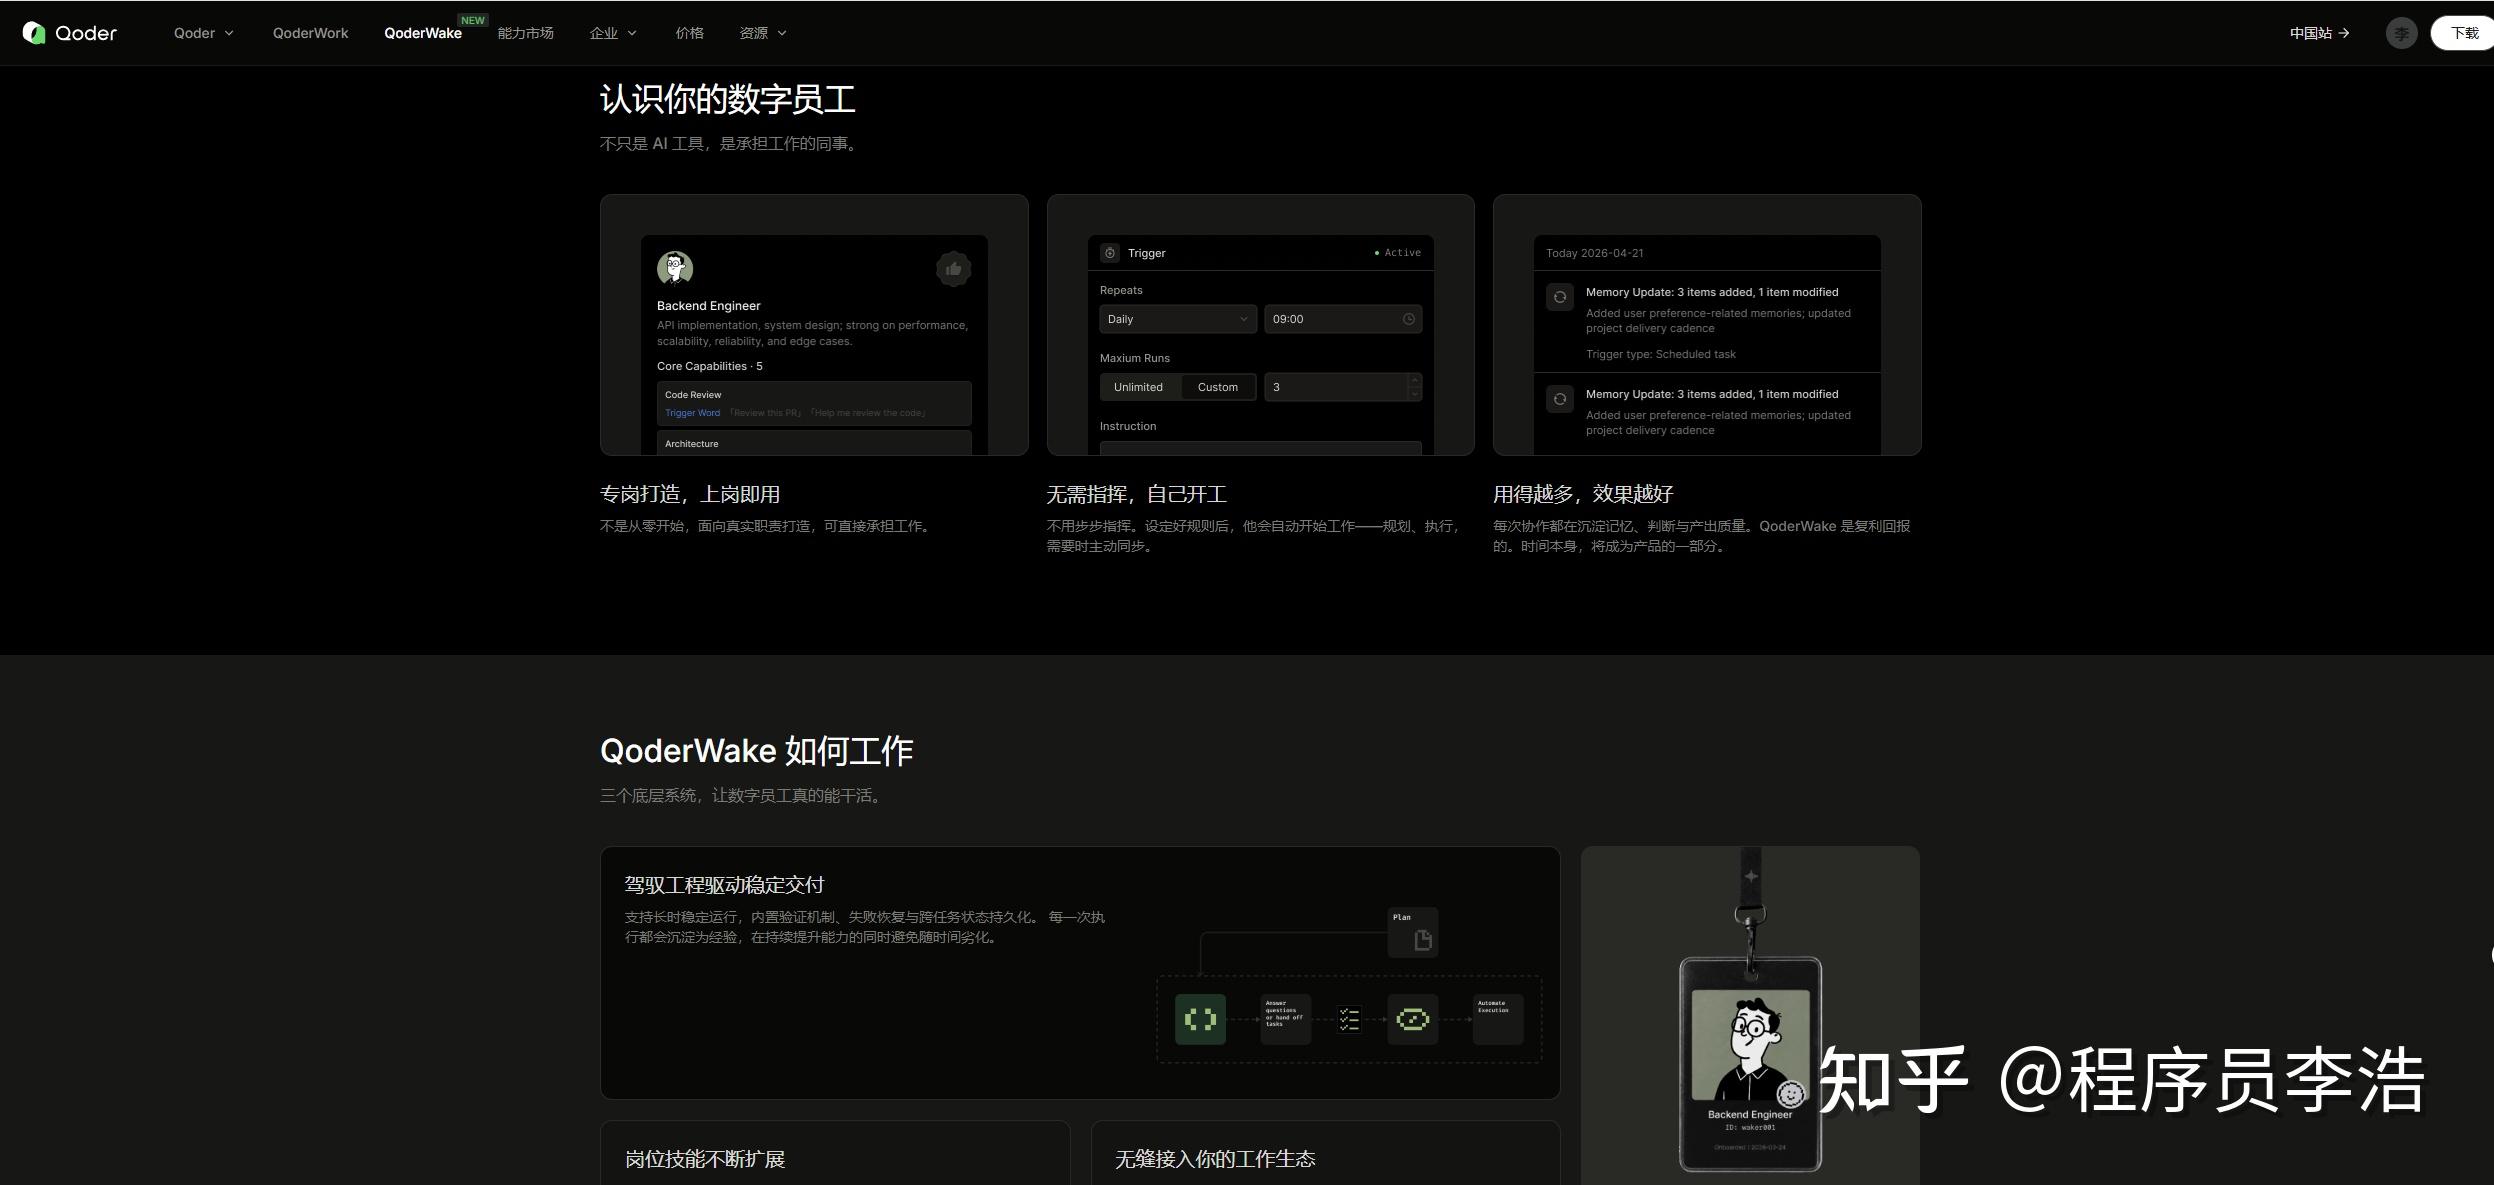This screenshot has width=2494, height=1185.
Task: Click the Active status label on Trigger
Action: coord(1397,253)
